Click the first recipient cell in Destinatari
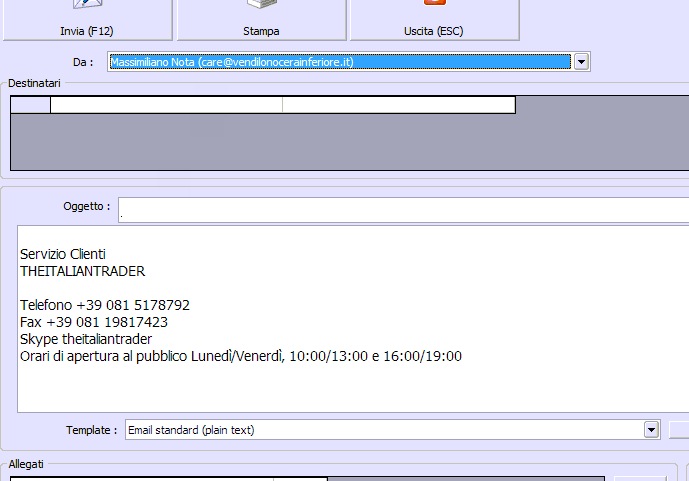Viewport: 689px width, 481px height. click(166, 105)
